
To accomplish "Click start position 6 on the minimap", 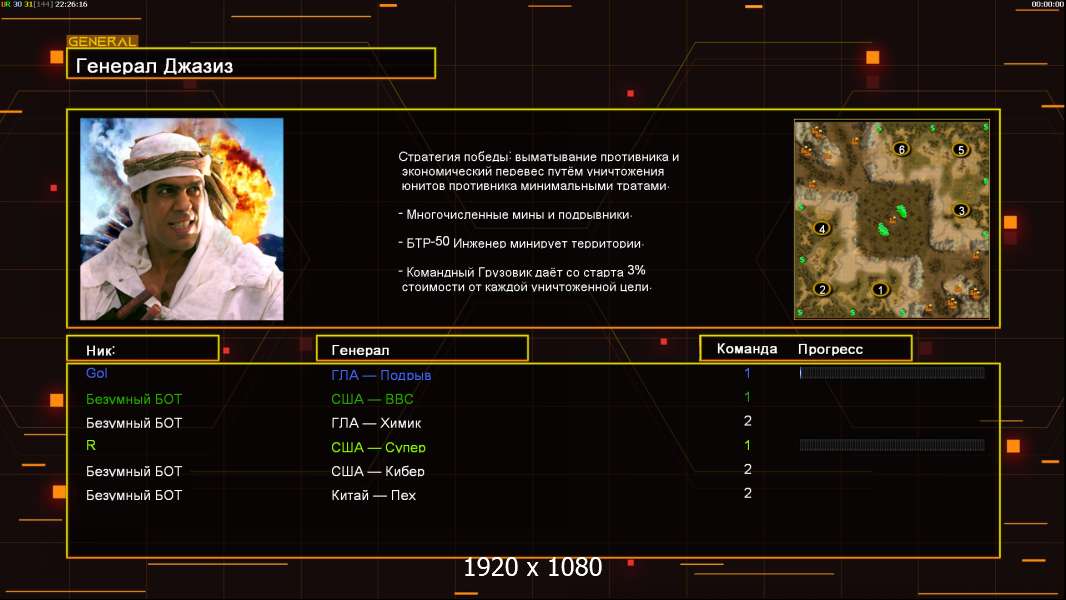I will (901, 149).
